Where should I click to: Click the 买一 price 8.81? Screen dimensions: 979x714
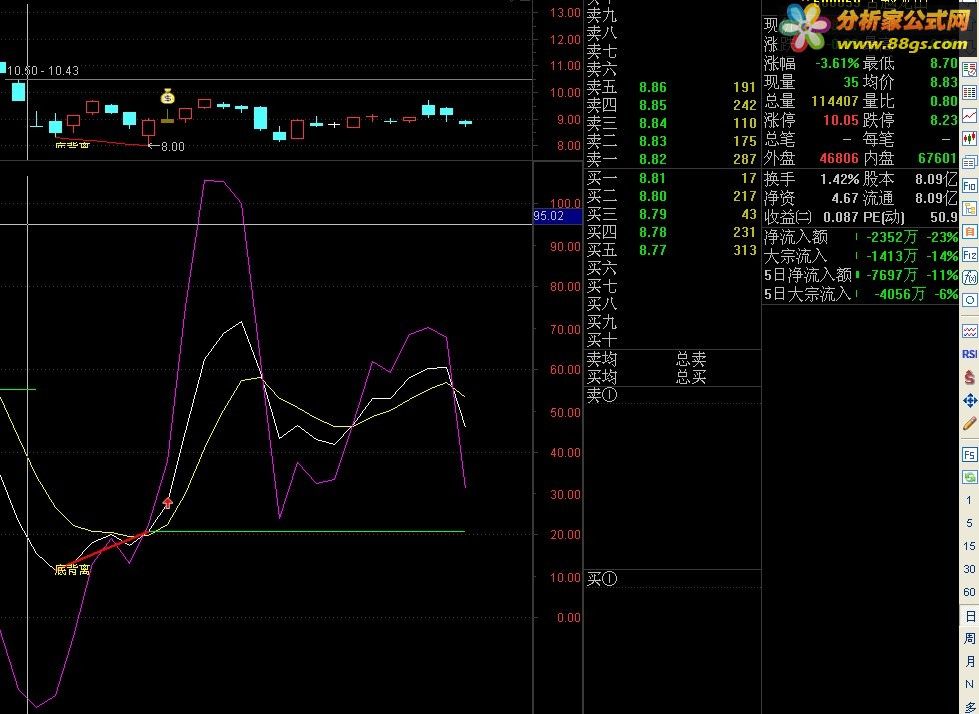tap(652, 178)
